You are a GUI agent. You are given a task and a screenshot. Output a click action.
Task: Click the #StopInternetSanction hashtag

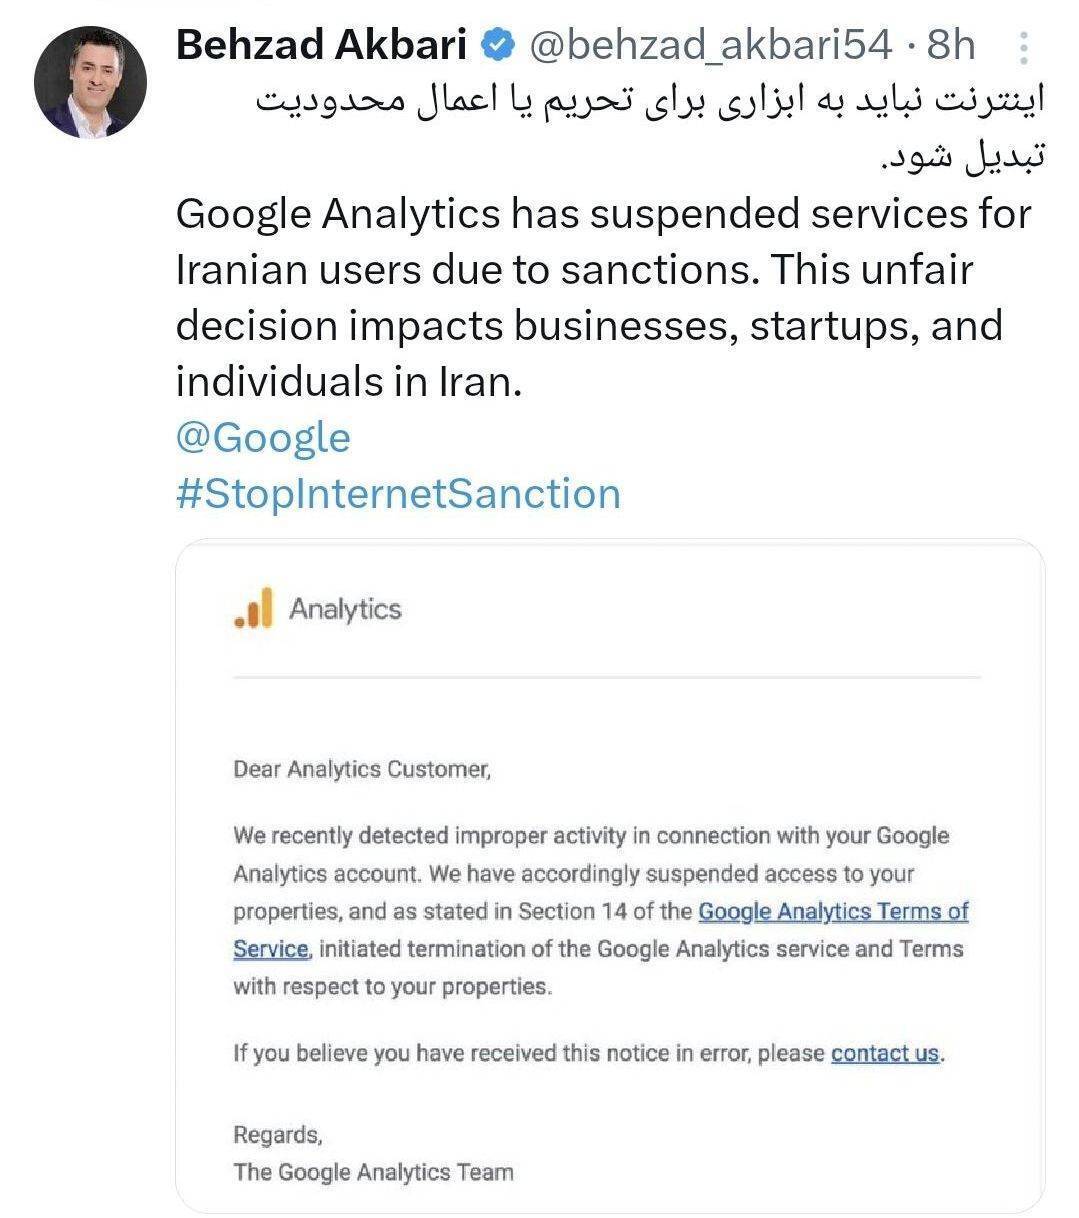[398, 492]
